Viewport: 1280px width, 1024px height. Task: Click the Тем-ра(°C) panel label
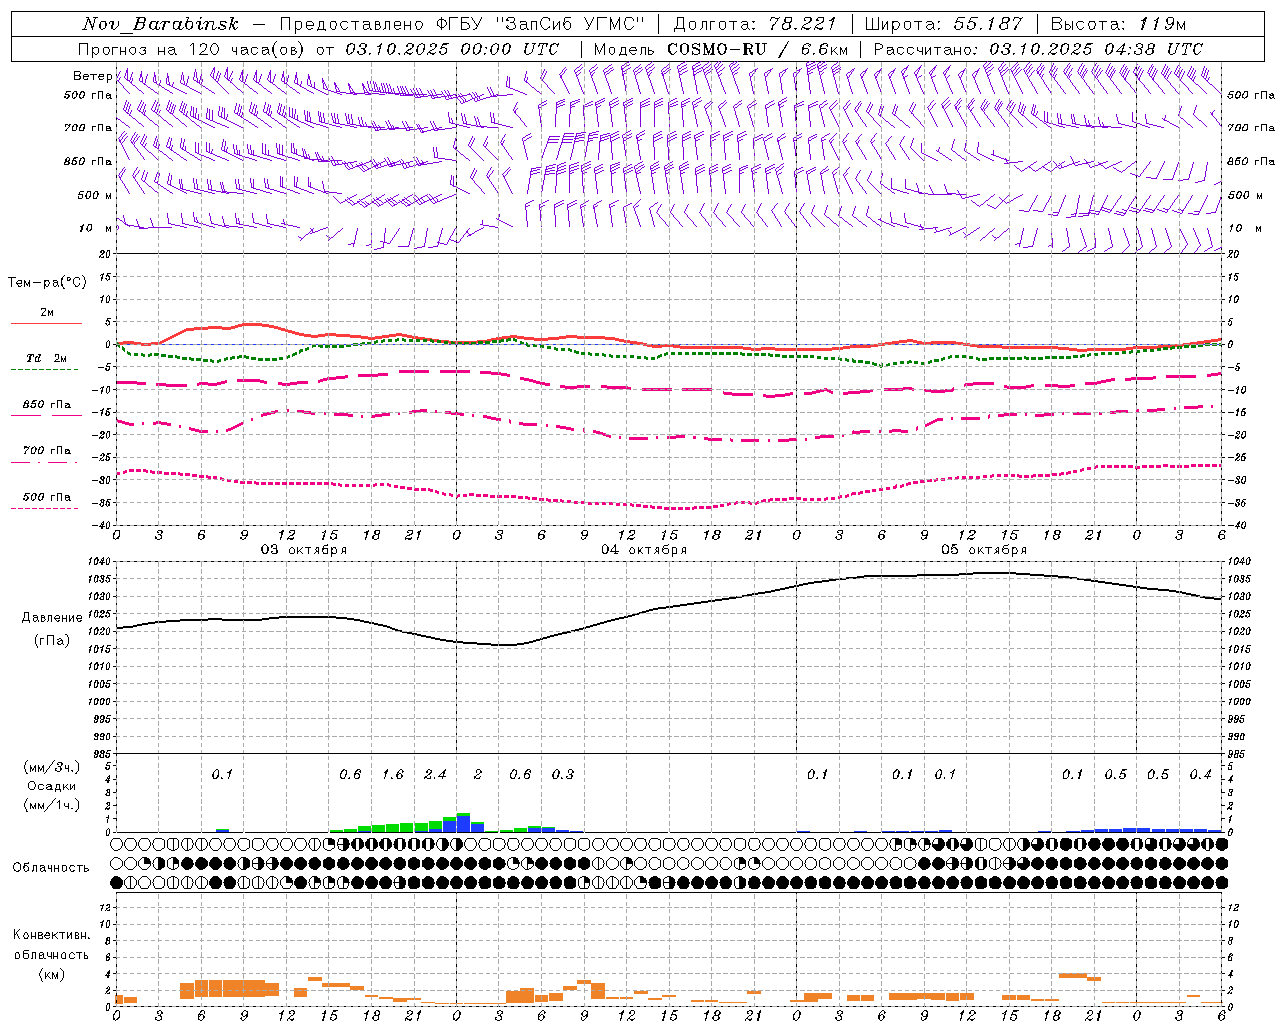(x=47, y=283)
